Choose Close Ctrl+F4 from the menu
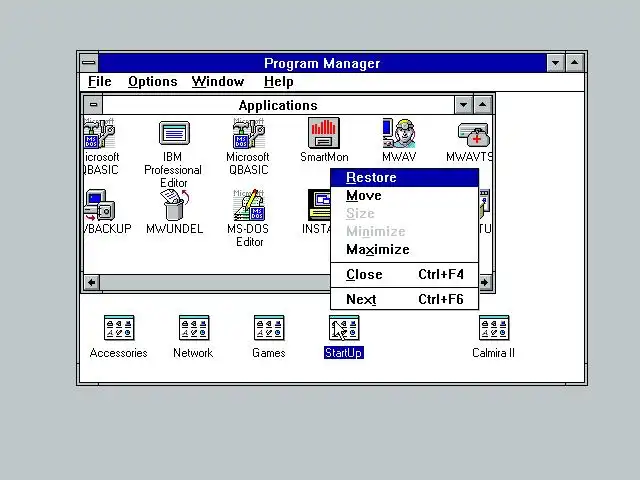 click(x=404, y=274)
